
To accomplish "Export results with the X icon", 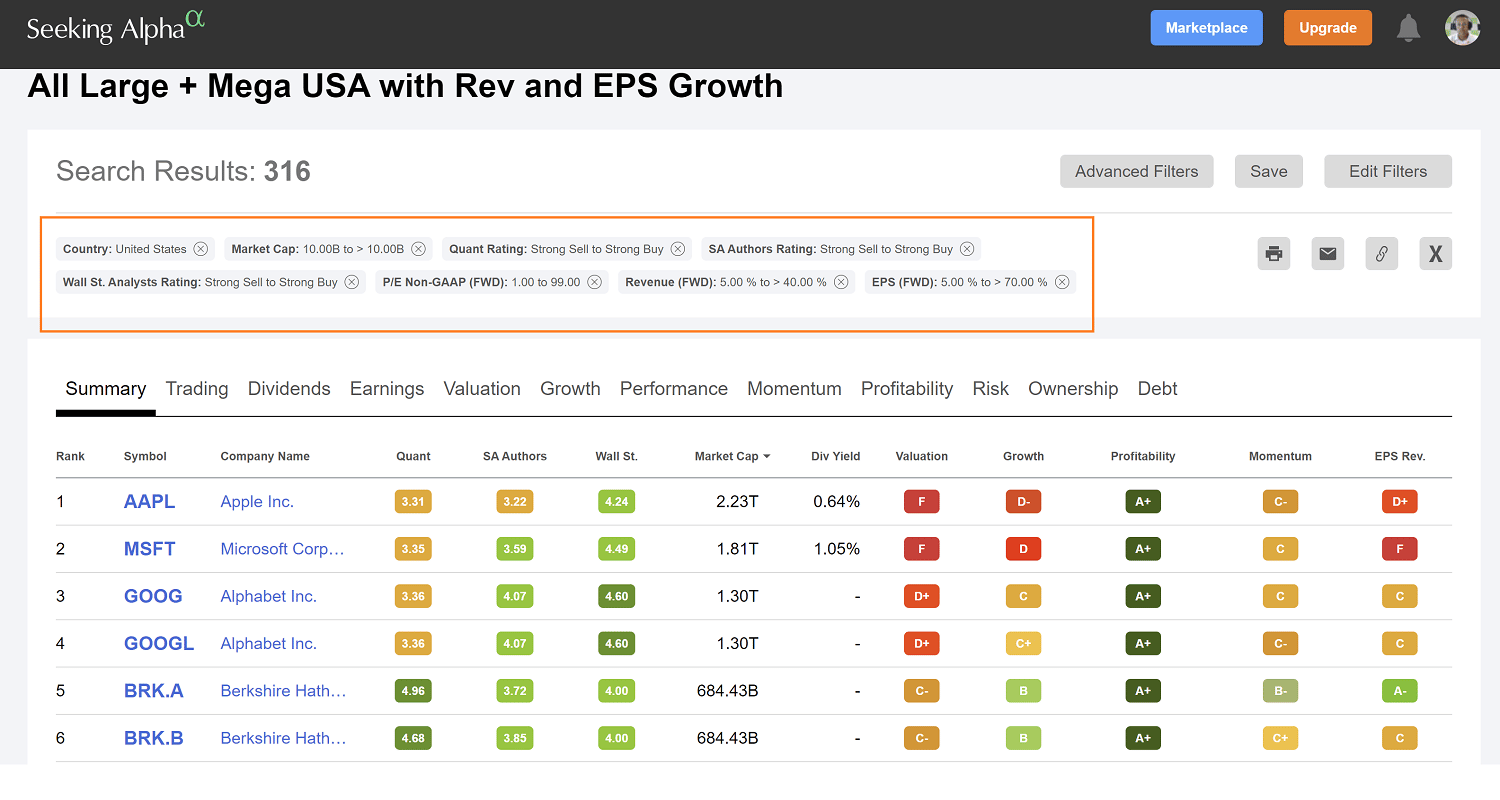I will tap(1436, 254).
